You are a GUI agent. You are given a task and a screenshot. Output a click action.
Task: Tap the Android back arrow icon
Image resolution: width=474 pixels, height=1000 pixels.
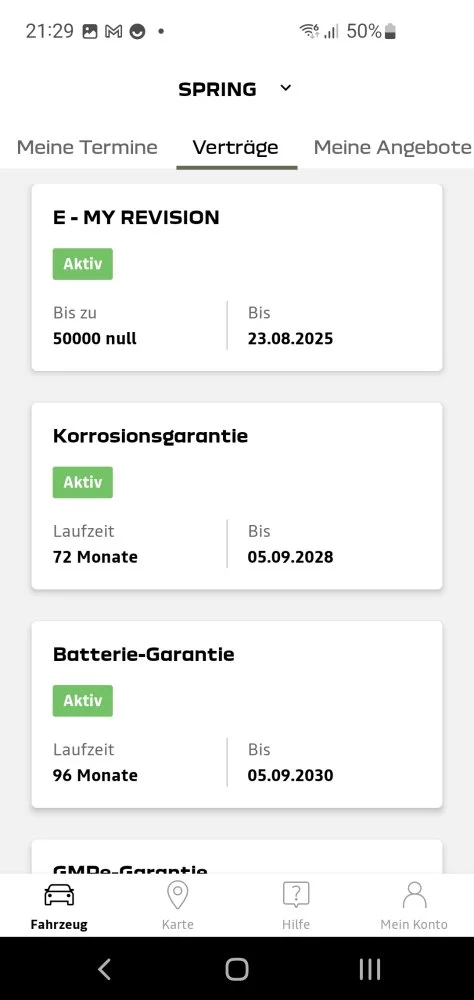tap(104, 969)
